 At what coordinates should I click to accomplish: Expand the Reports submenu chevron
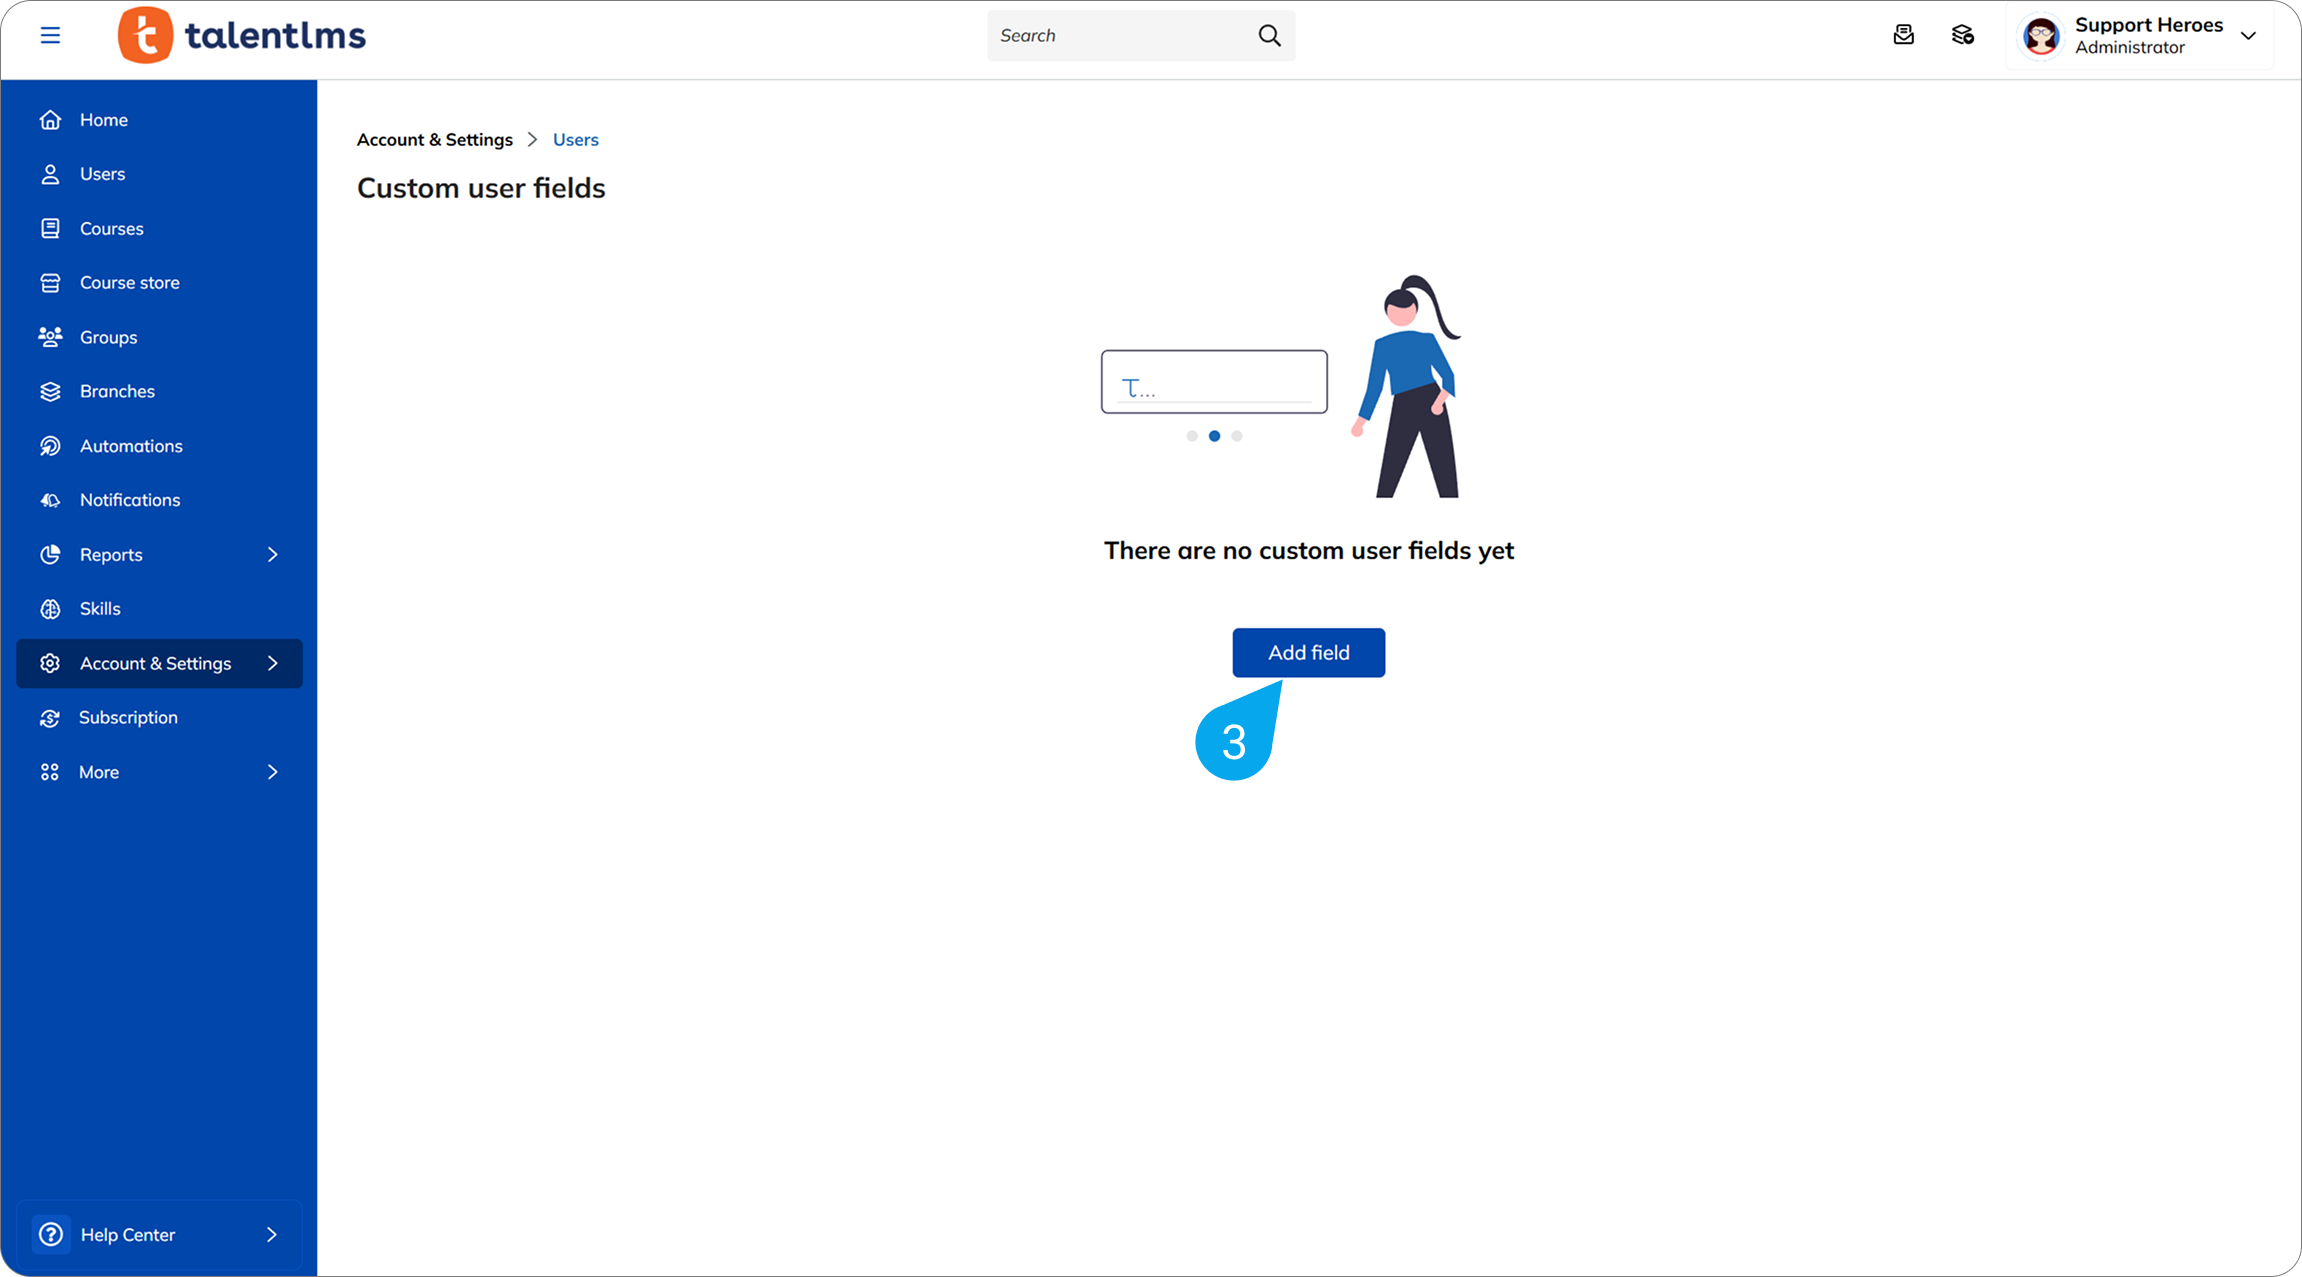272,555
